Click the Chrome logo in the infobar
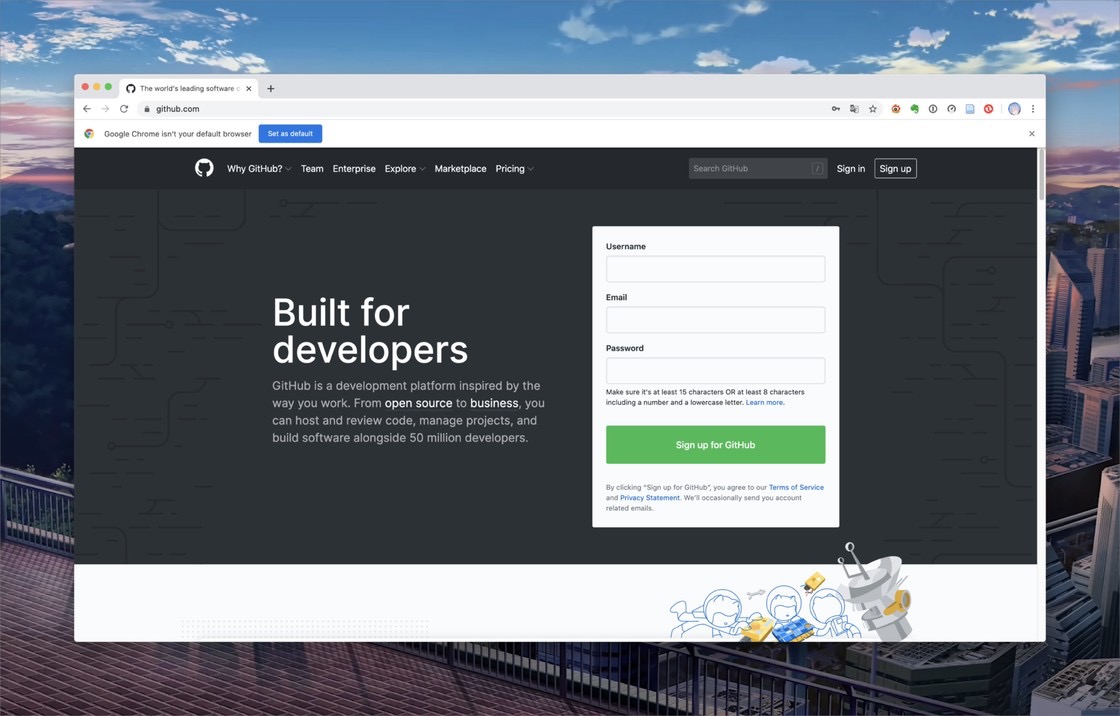 coord(89,134)
